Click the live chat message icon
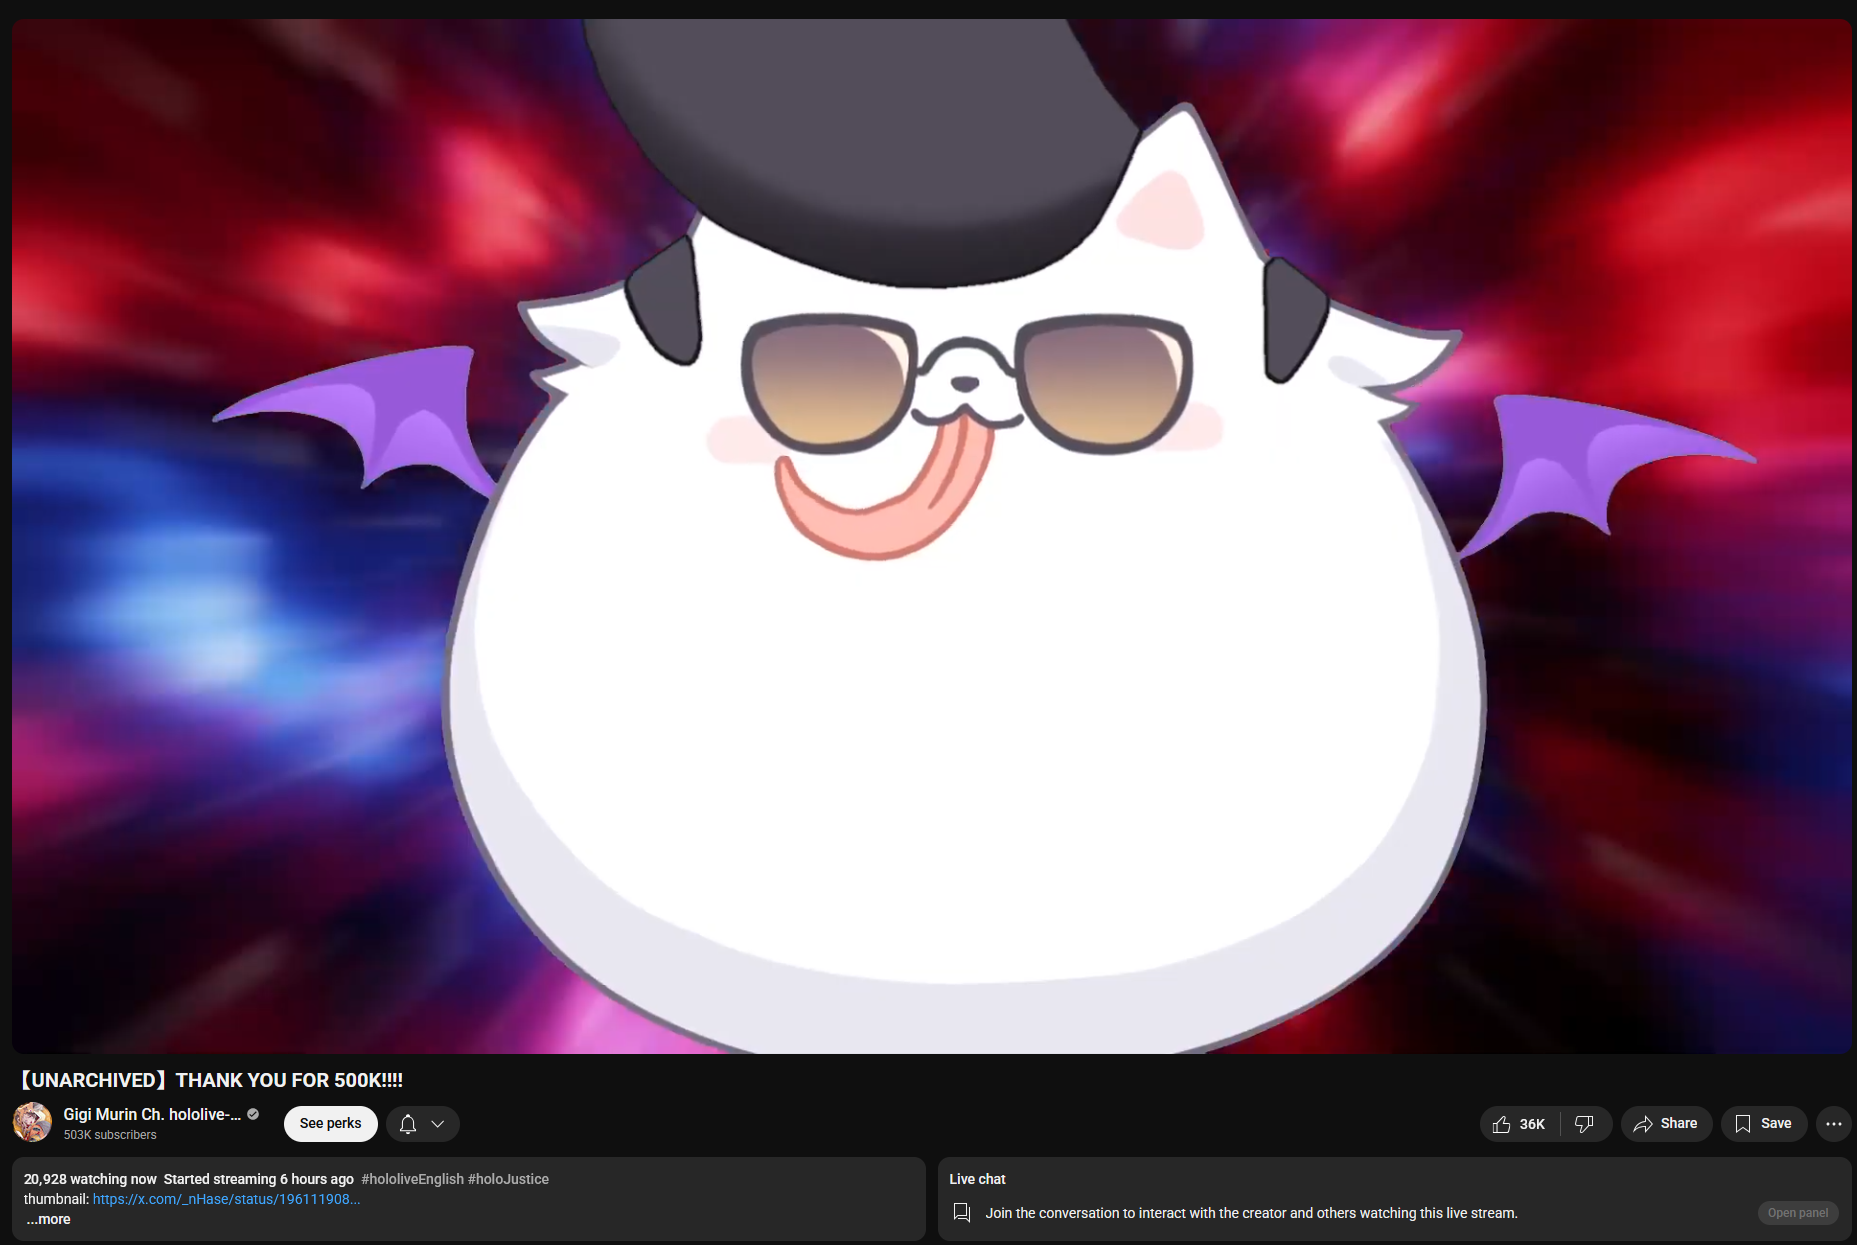The image size is (1857, 1245). [962, 1213]
